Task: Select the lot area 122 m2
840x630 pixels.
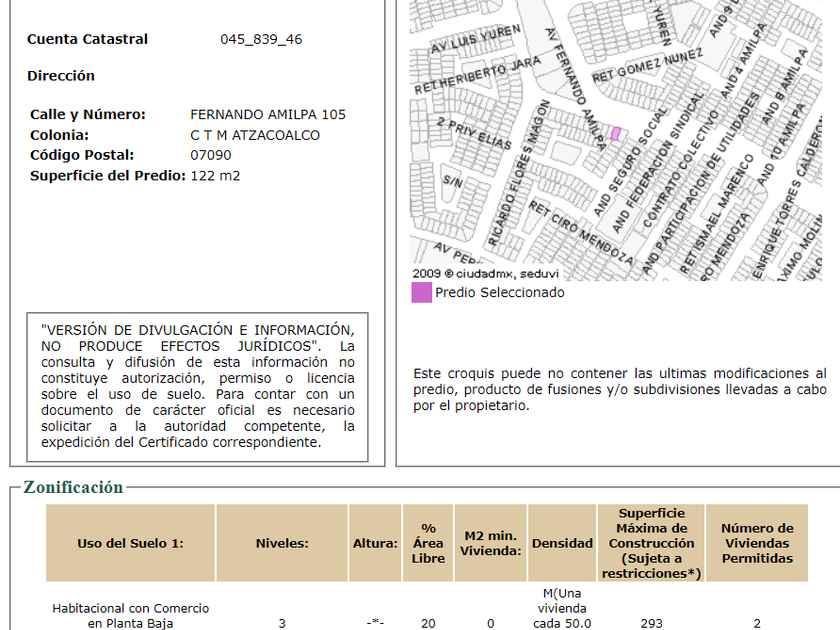Action: 215,176
